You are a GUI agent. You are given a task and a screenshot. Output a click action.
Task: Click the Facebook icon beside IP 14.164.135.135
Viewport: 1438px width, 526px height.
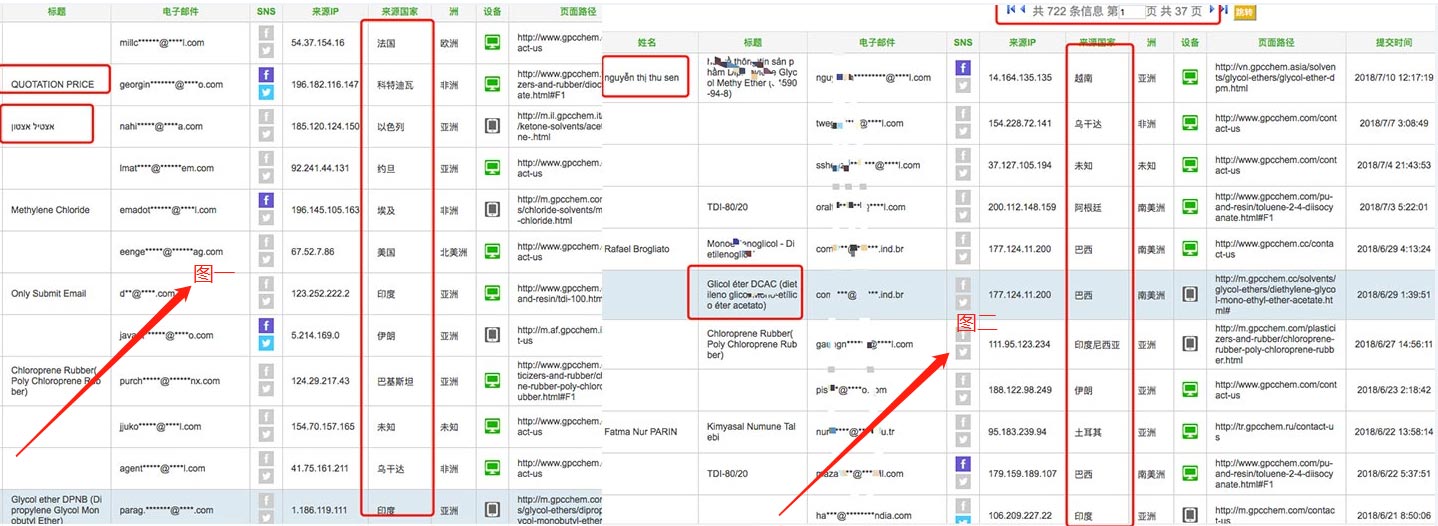pos(962,68)
